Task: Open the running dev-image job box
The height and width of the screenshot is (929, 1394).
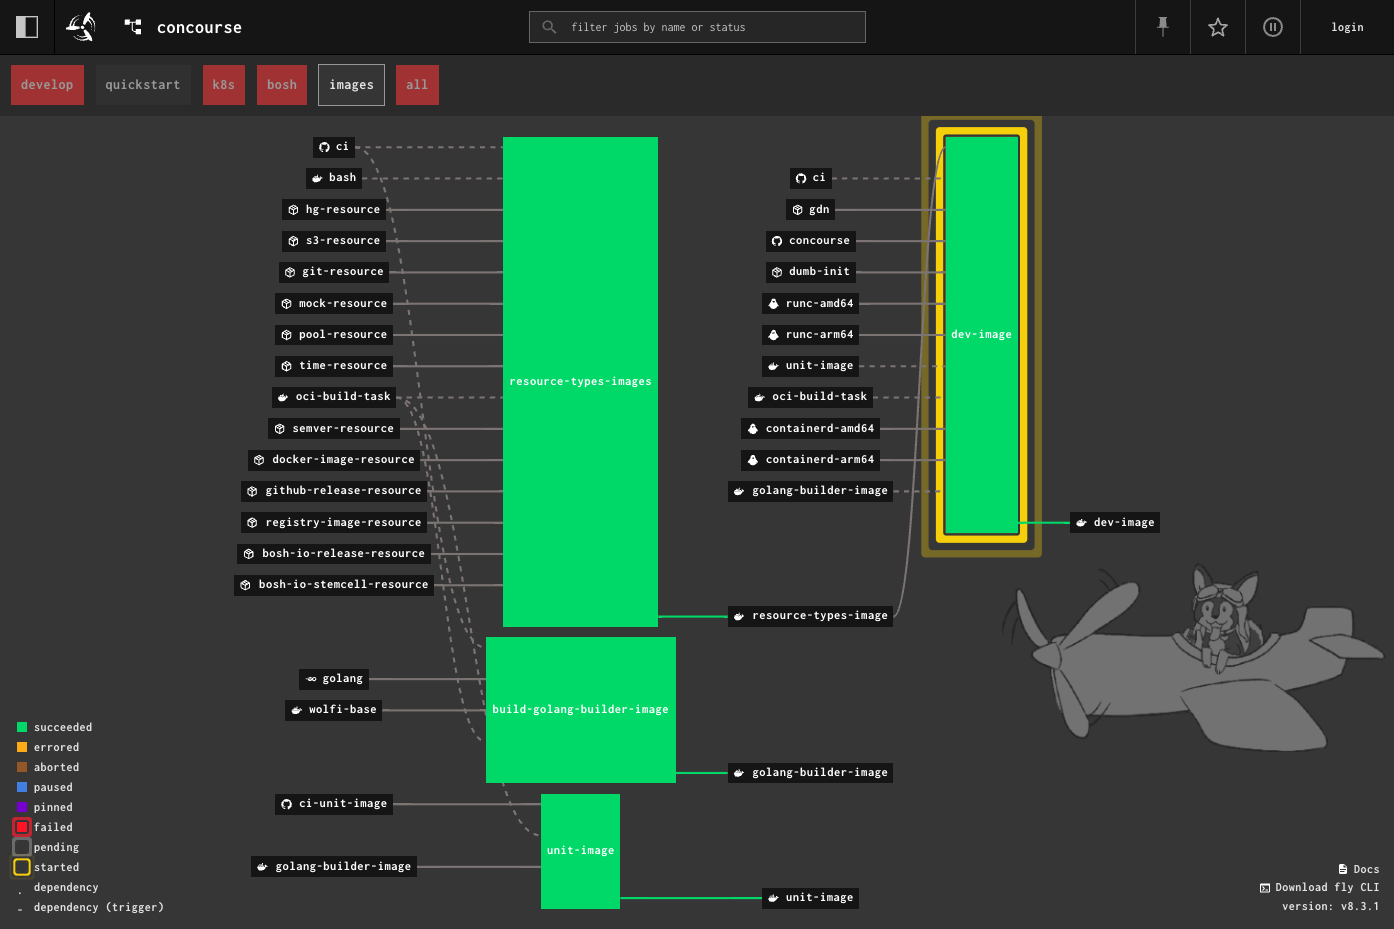Action: pos(981,335)
